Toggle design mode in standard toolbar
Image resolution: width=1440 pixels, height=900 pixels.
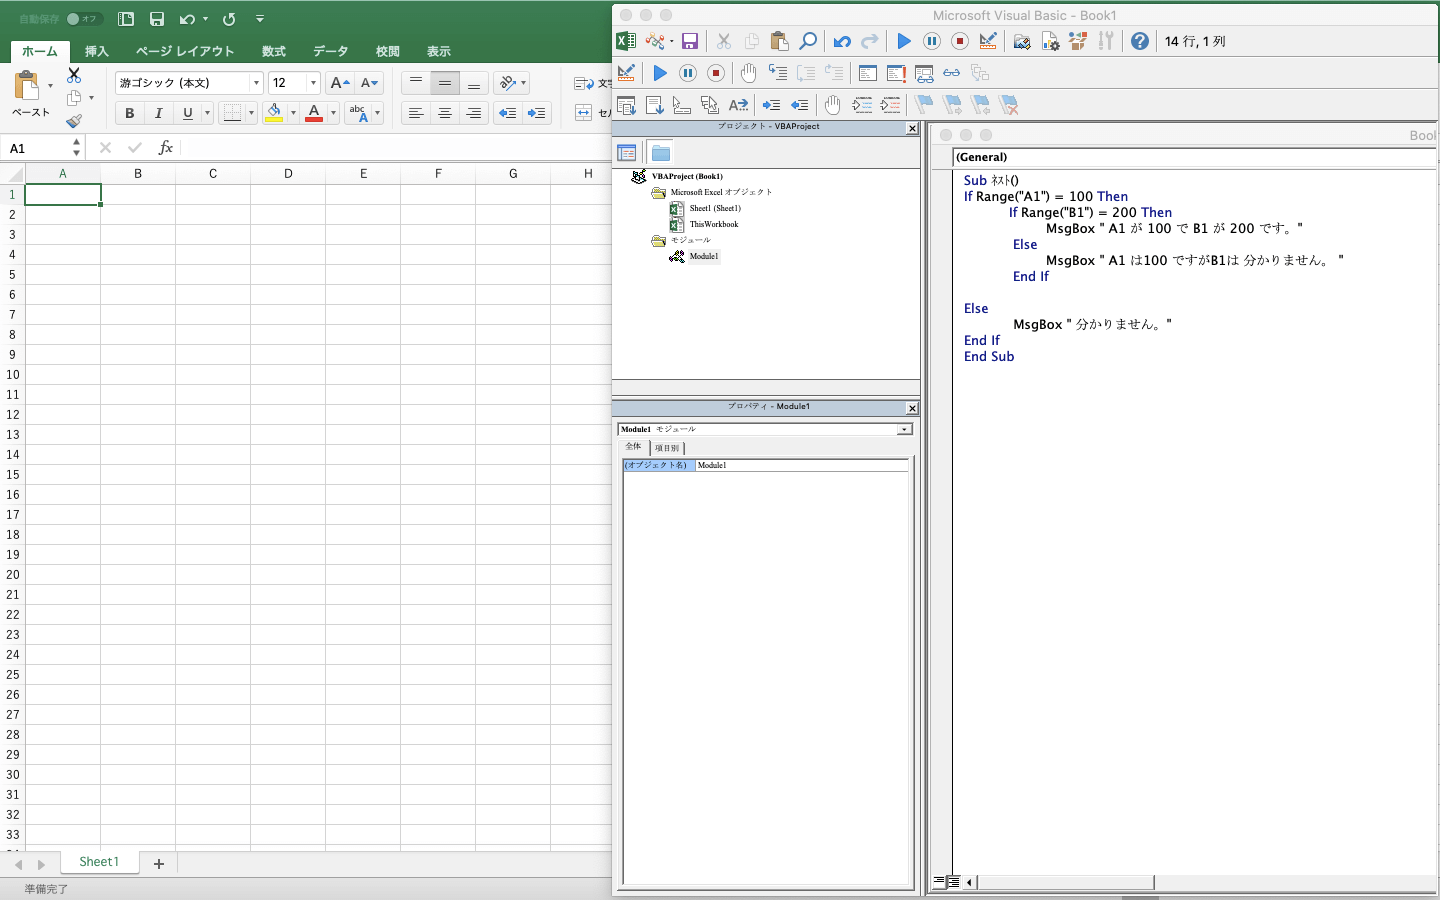(x=988, y=41)
